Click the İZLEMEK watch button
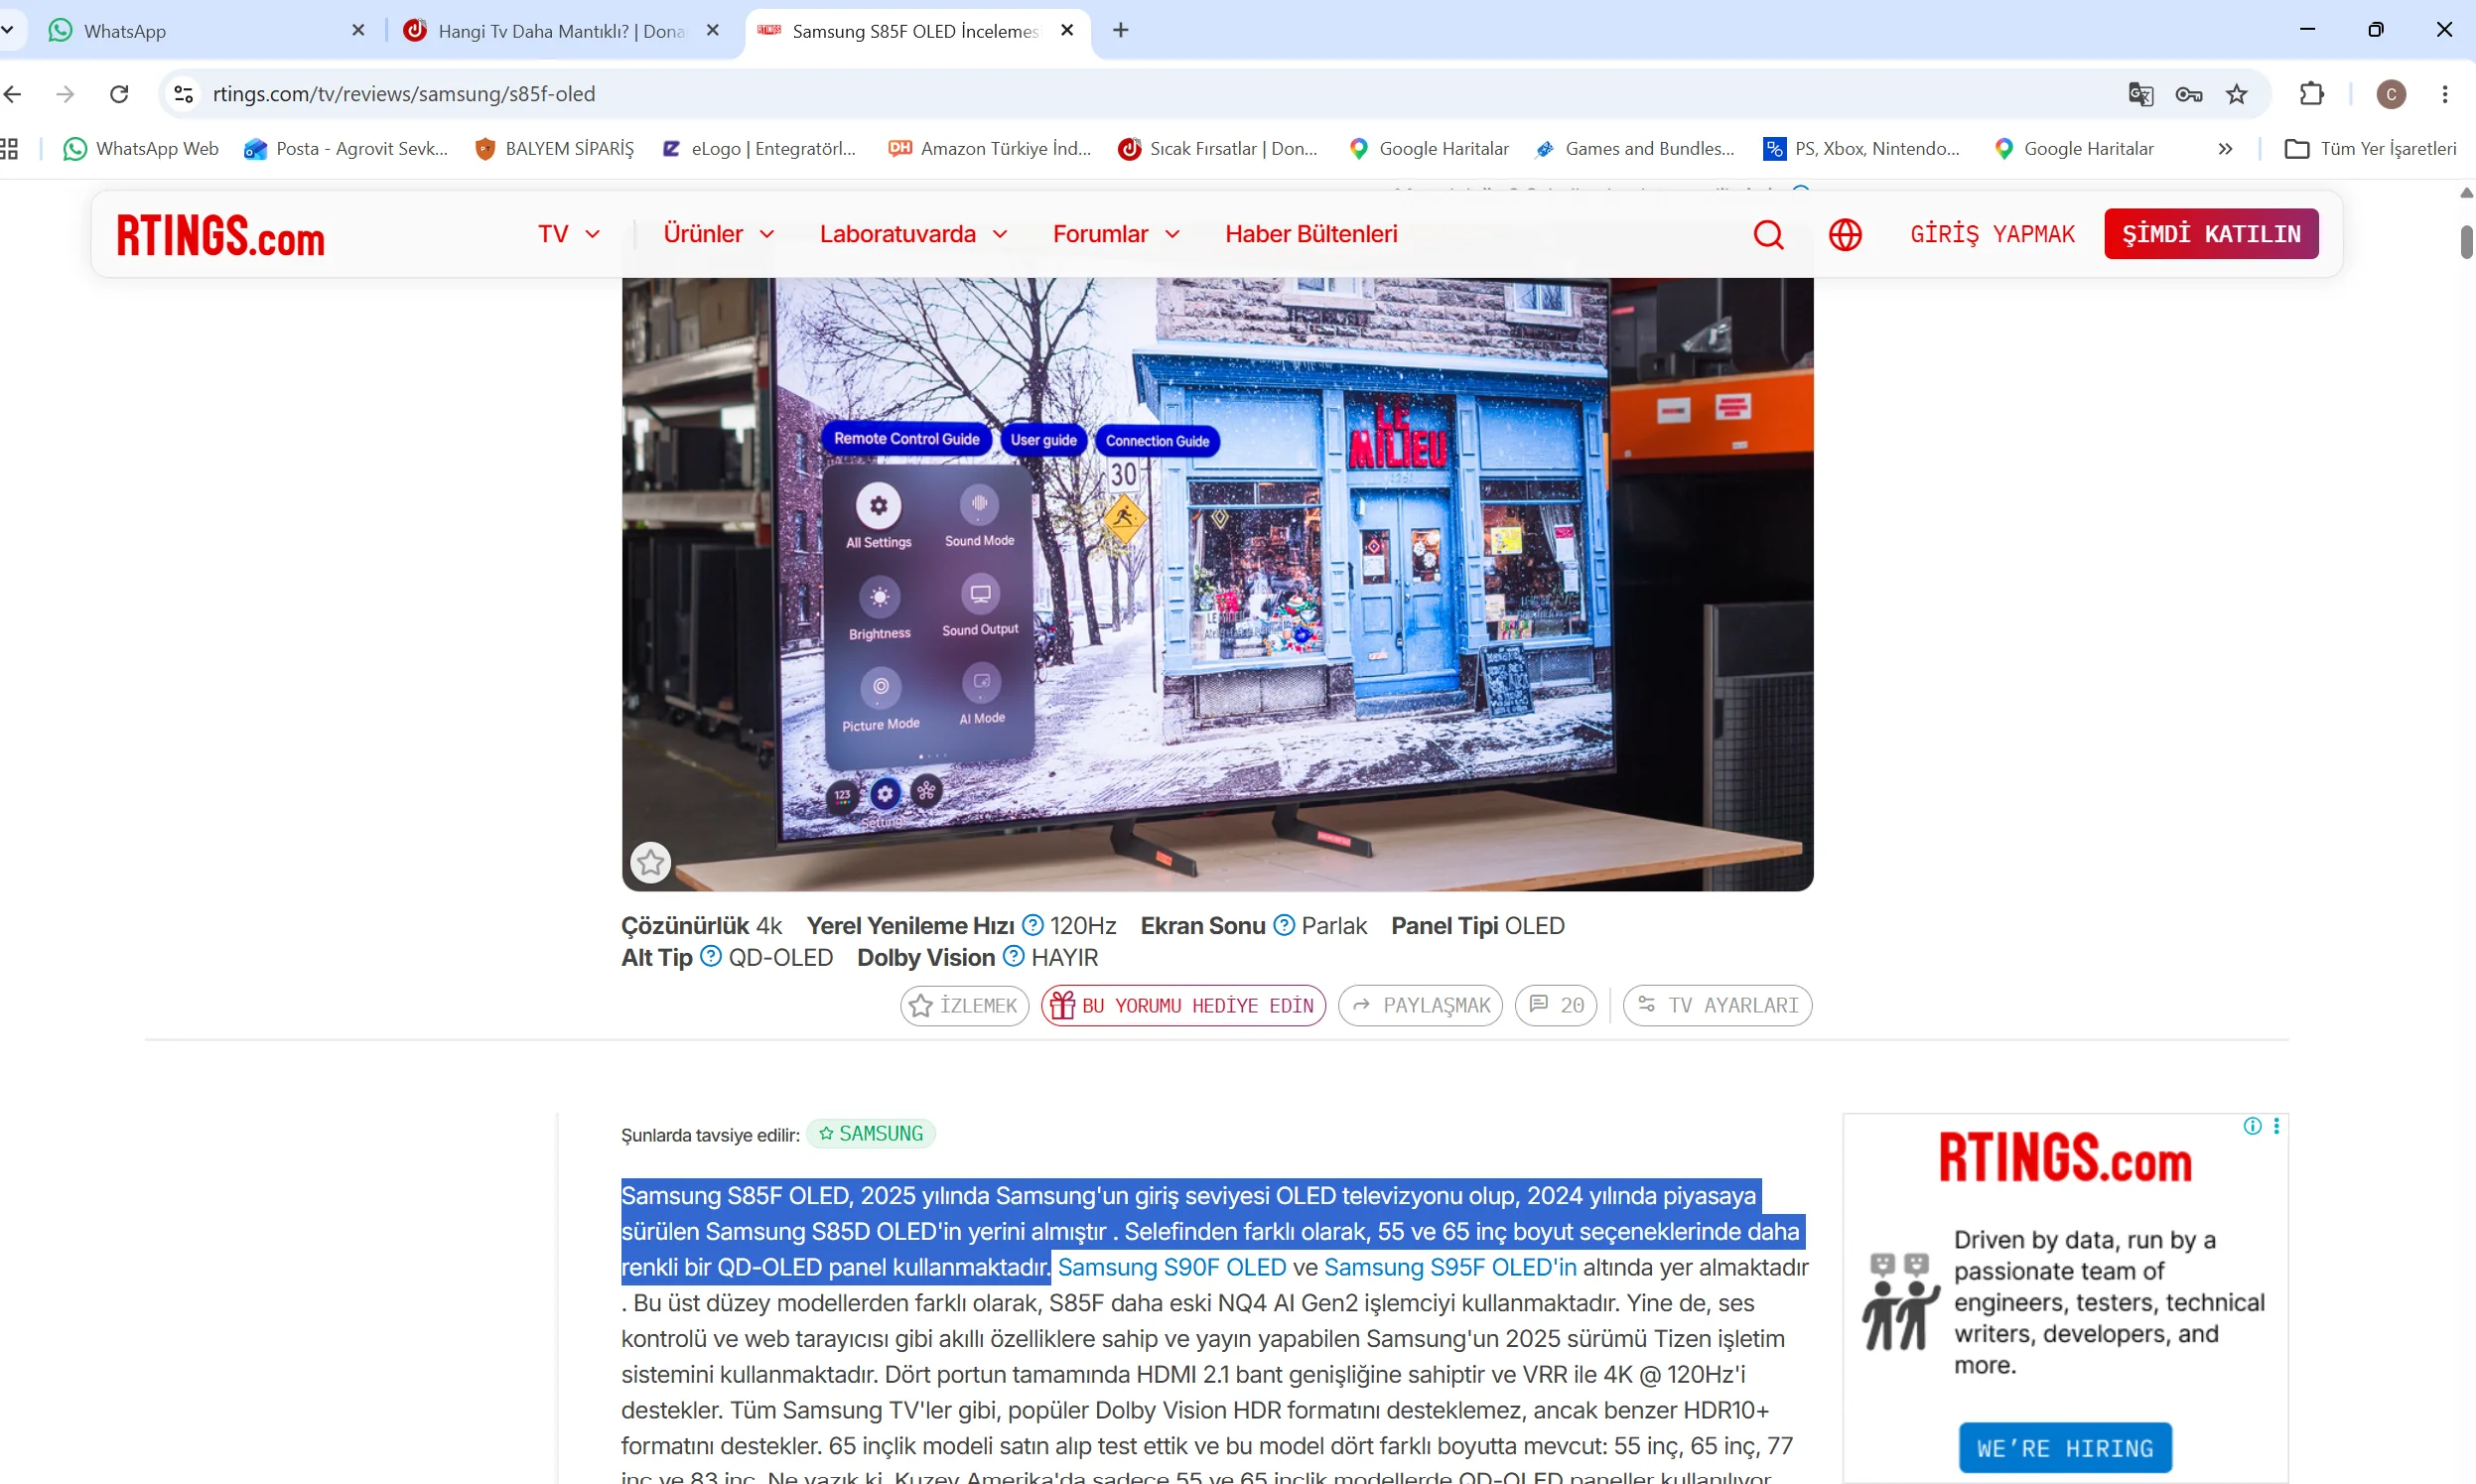This screenshot has height=1484, width=2476. pos(964,1005)
